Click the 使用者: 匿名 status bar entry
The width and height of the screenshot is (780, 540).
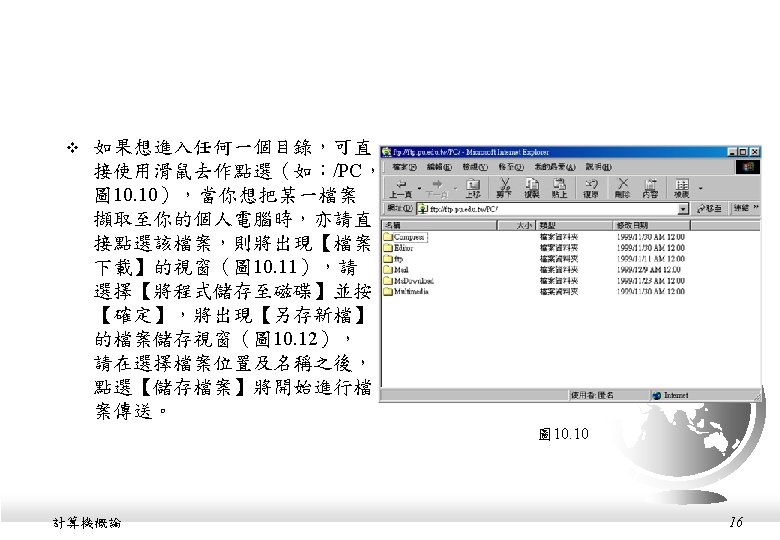point(592,395)
